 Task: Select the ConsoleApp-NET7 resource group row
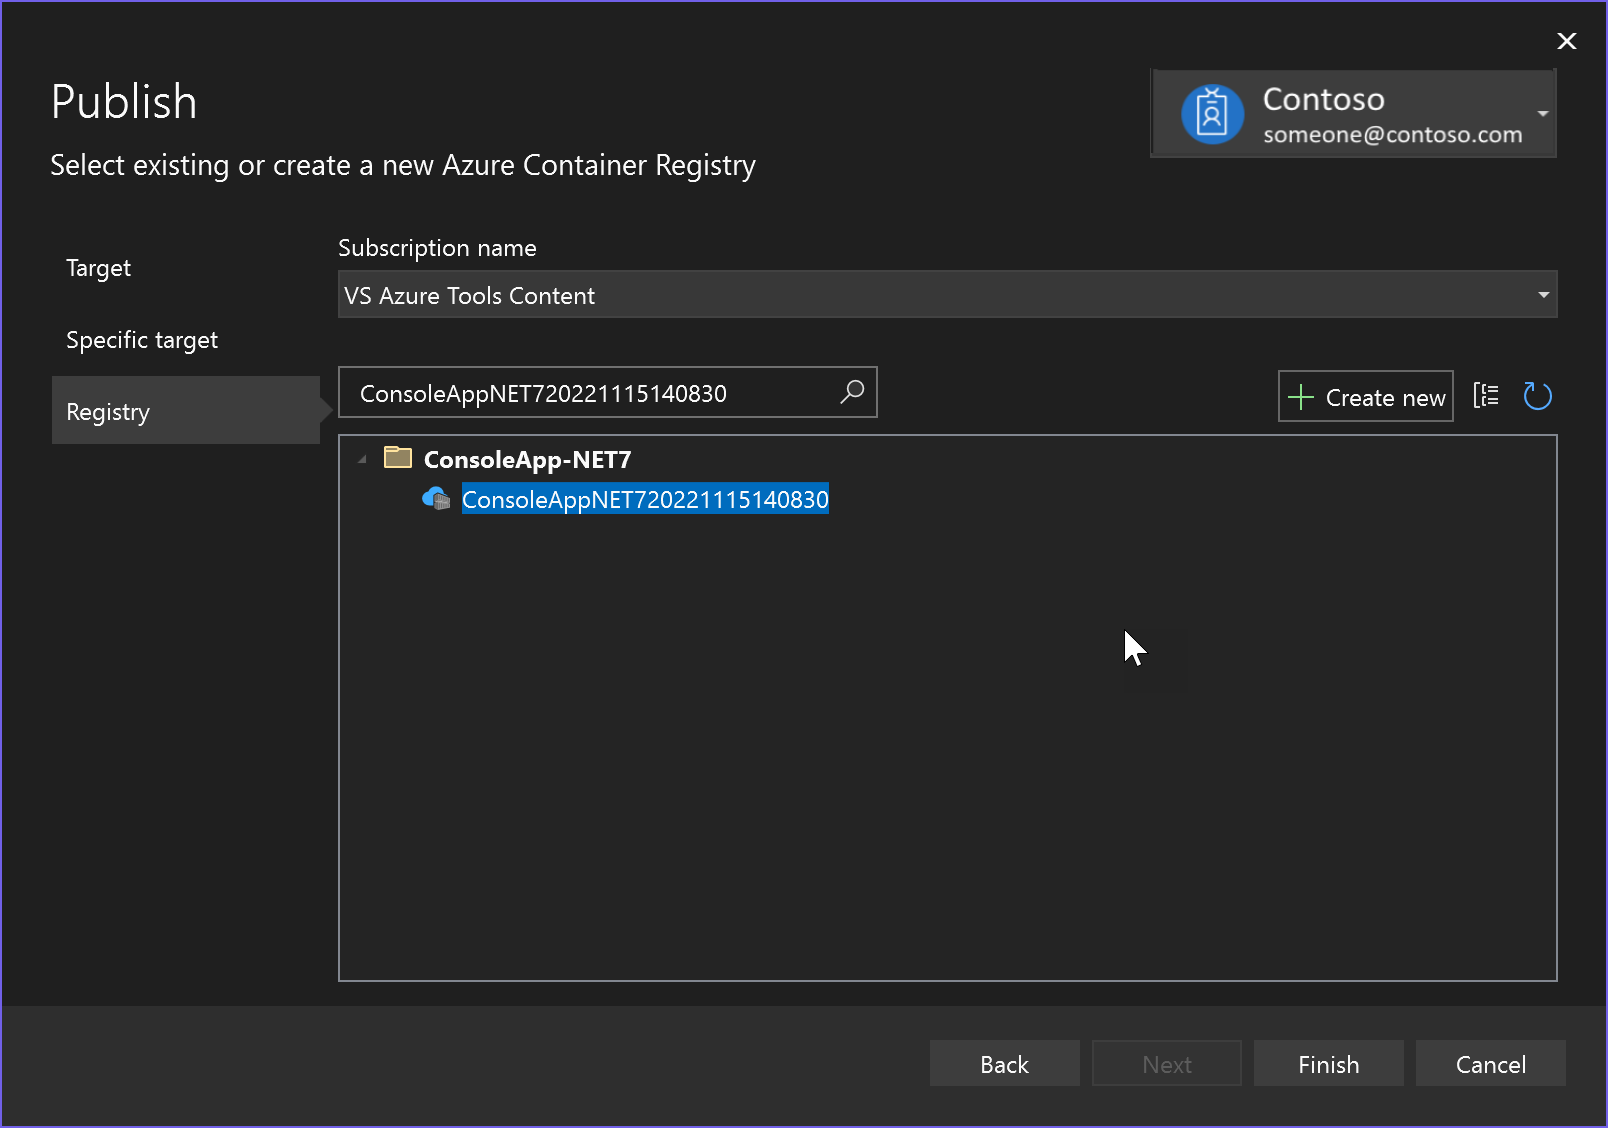pyautogui.click(x=527, y=458)
